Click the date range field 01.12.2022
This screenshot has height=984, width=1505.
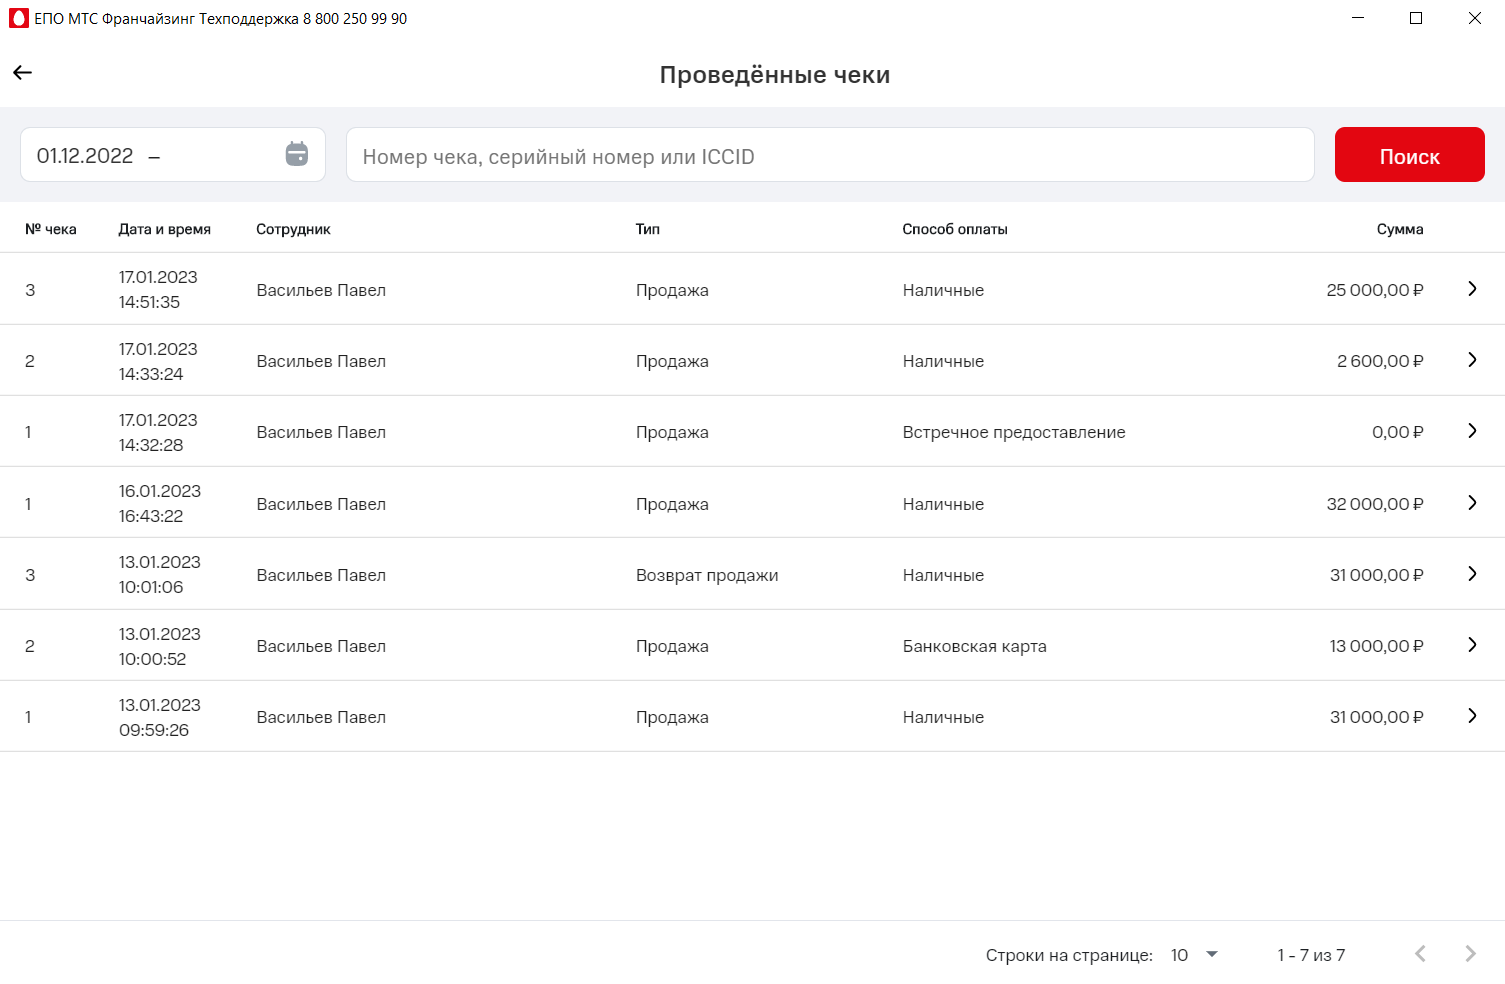pos(173,155)
